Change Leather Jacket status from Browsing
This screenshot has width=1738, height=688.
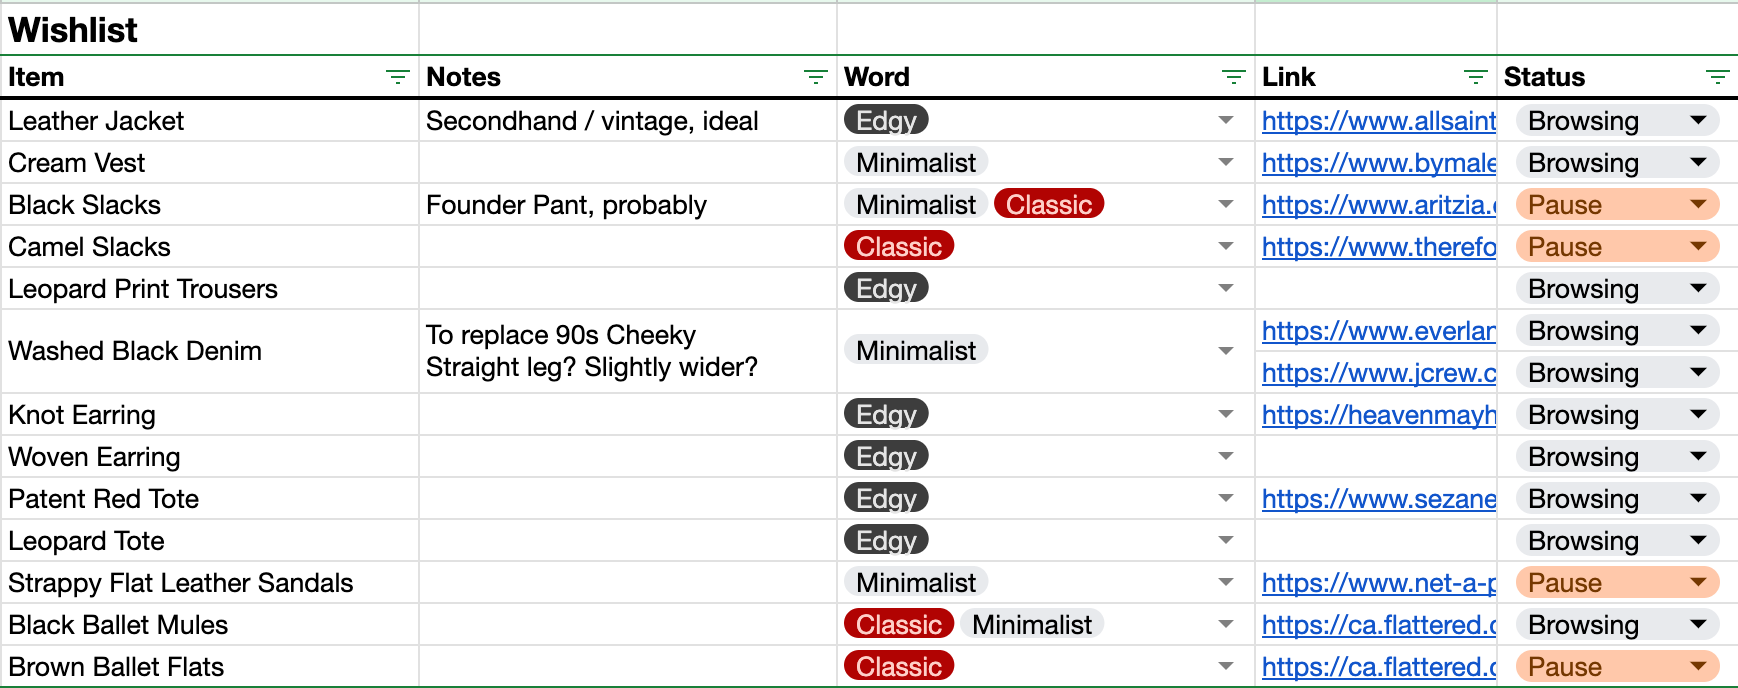(1618, 120)
